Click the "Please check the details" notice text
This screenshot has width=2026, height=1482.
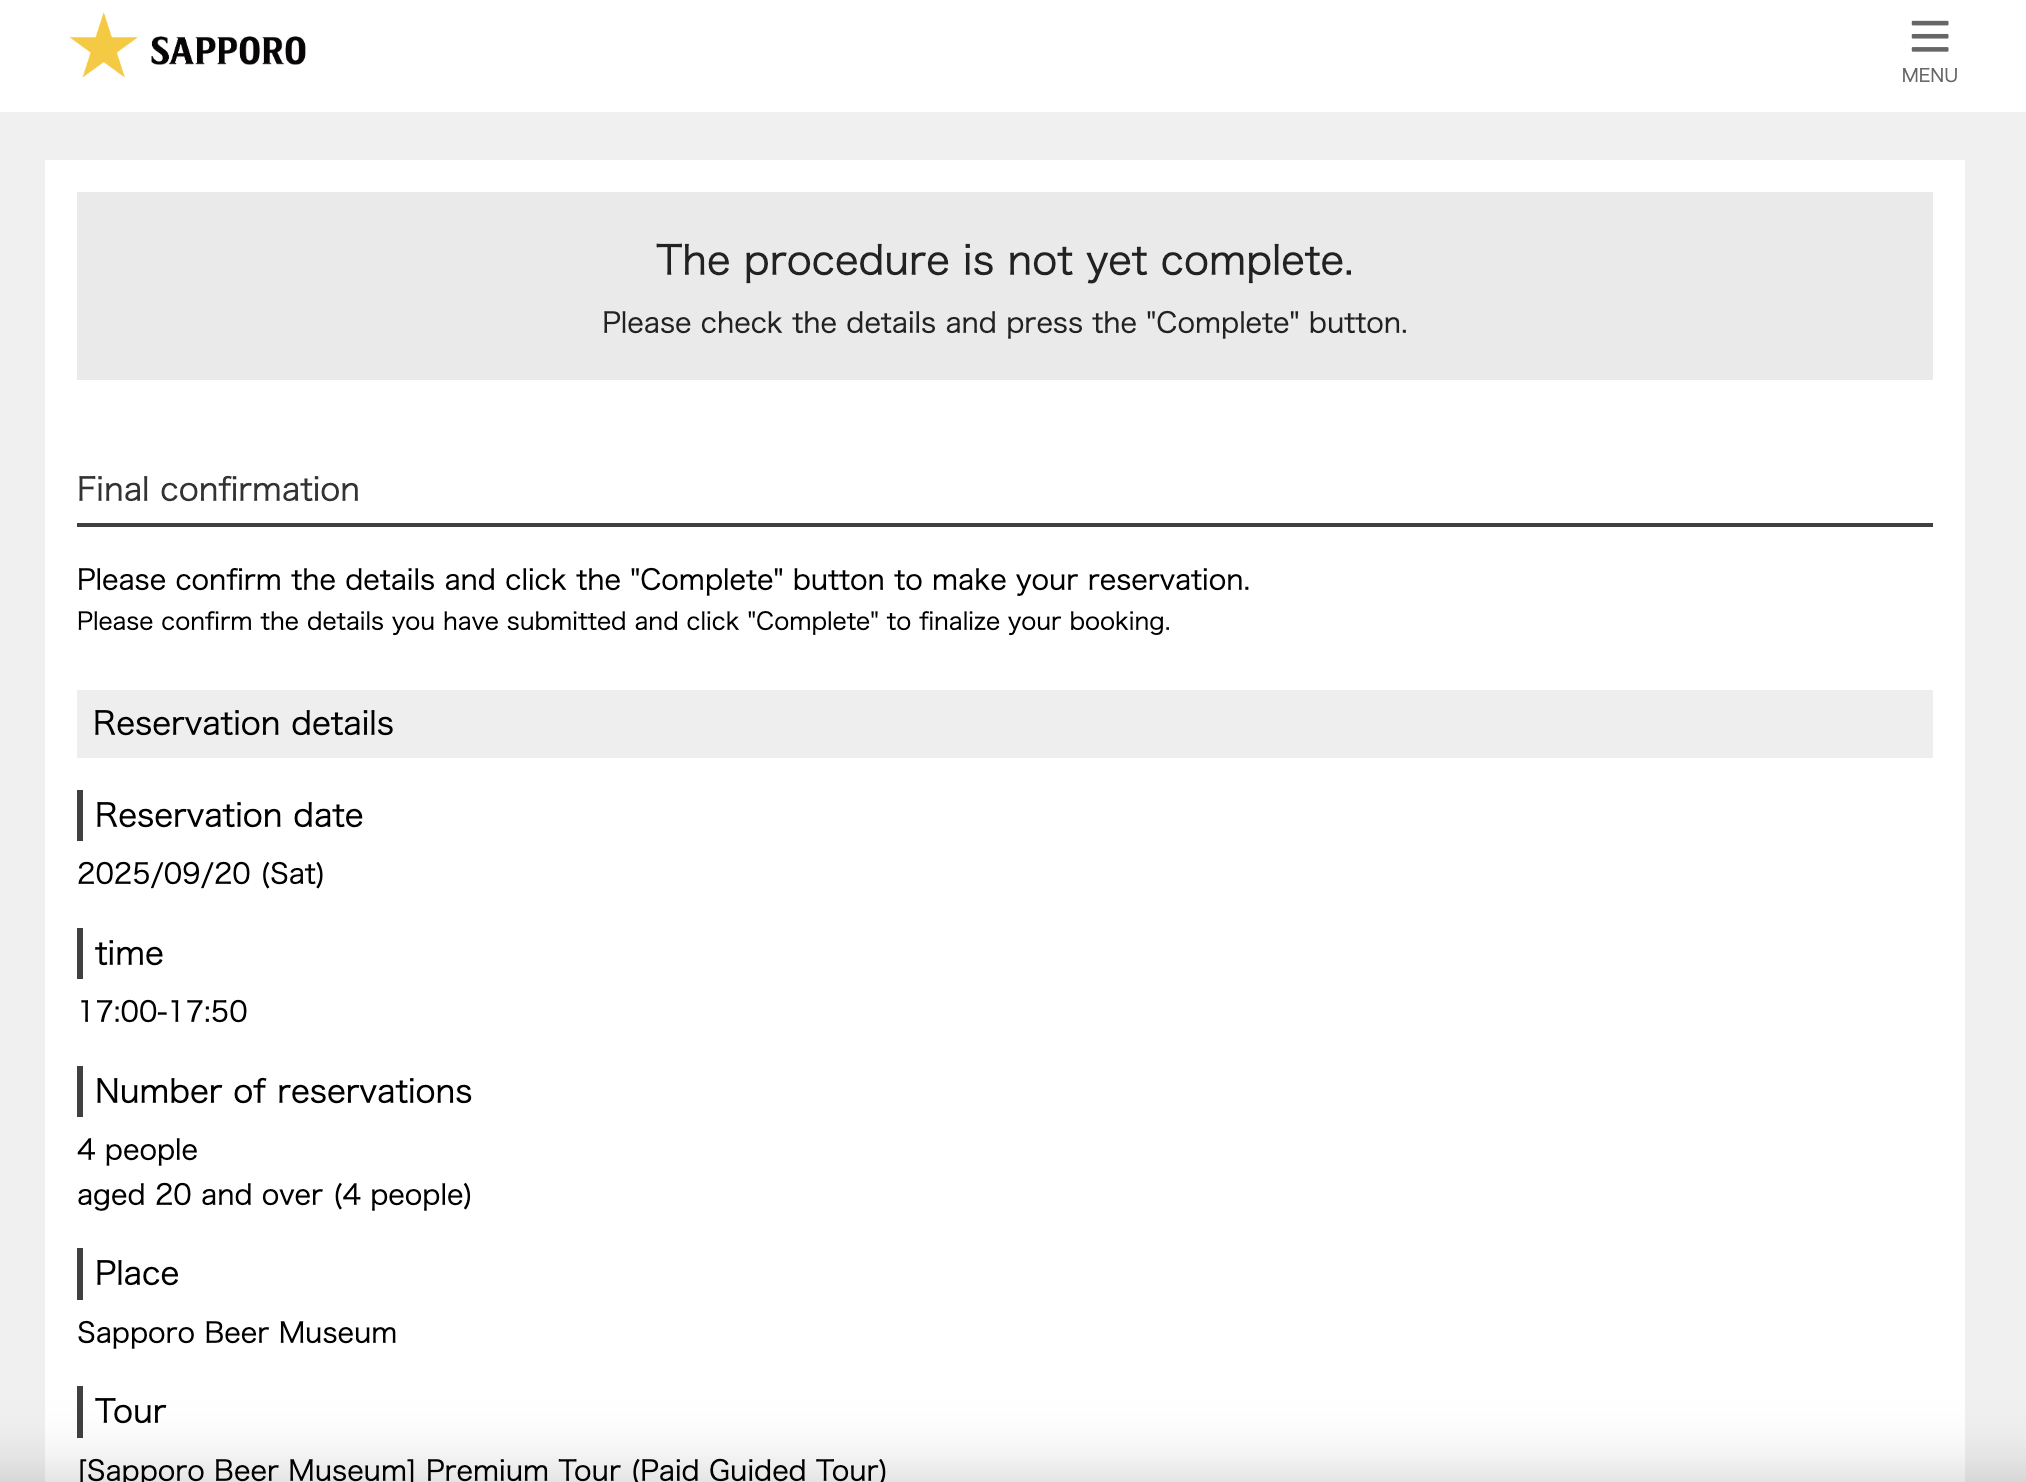[1004, 323]
